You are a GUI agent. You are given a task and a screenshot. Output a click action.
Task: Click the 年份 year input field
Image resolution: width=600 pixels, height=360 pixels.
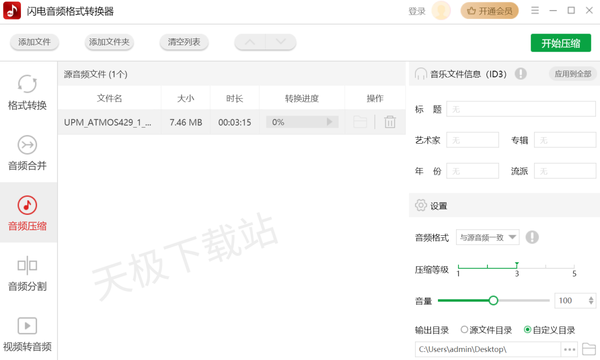pos(473,171)
